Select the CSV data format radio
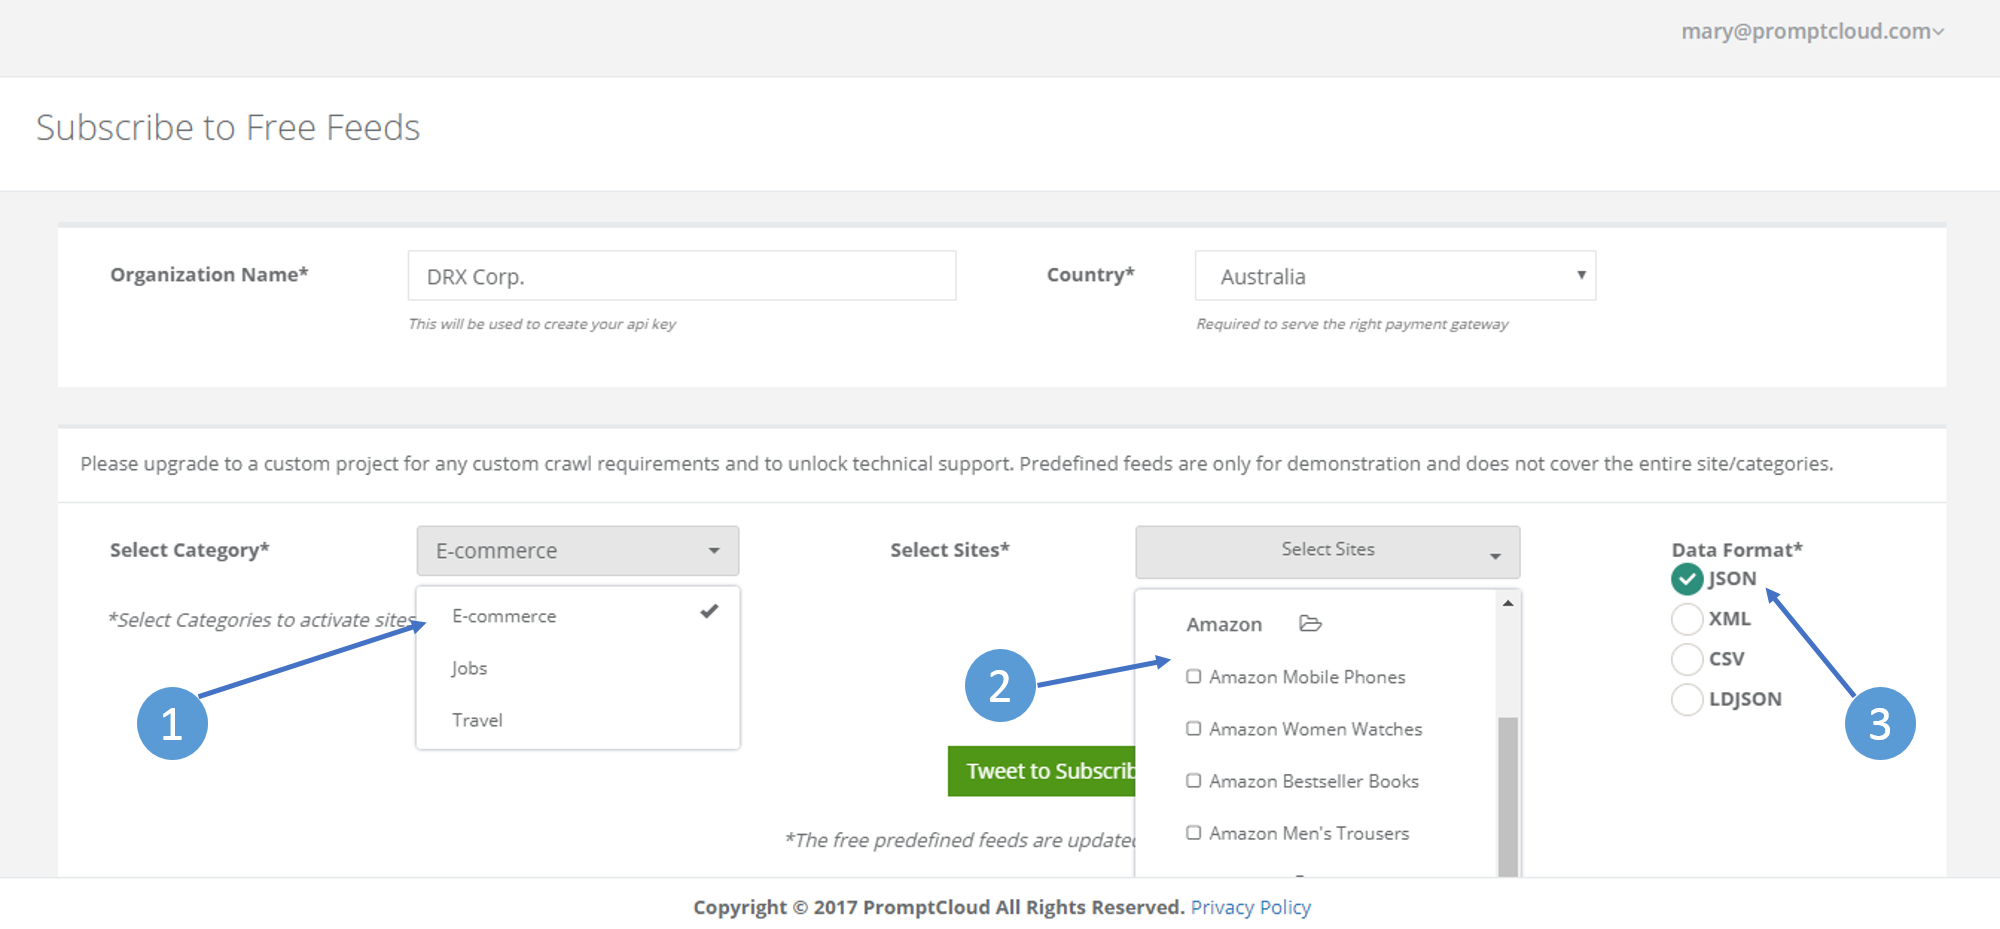2000x929 pixels. click(x=1687, y=659)
